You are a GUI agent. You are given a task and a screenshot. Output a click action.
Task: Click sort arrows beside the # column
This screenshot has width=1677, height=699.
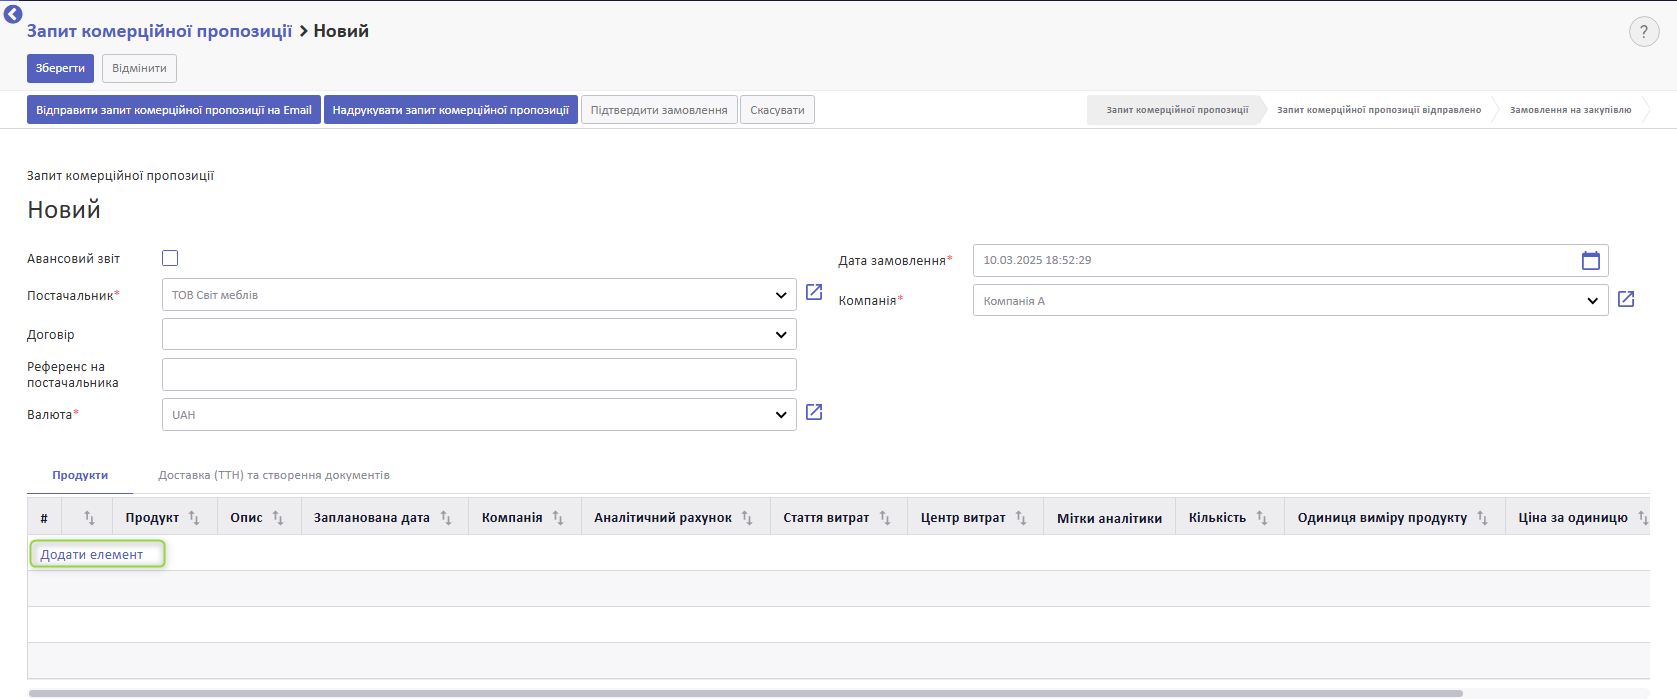[89, 518]
